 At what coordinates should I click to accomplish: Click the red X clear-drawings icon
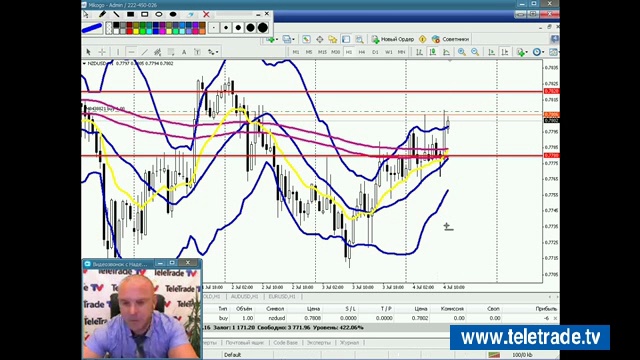(x=206, y=15)
